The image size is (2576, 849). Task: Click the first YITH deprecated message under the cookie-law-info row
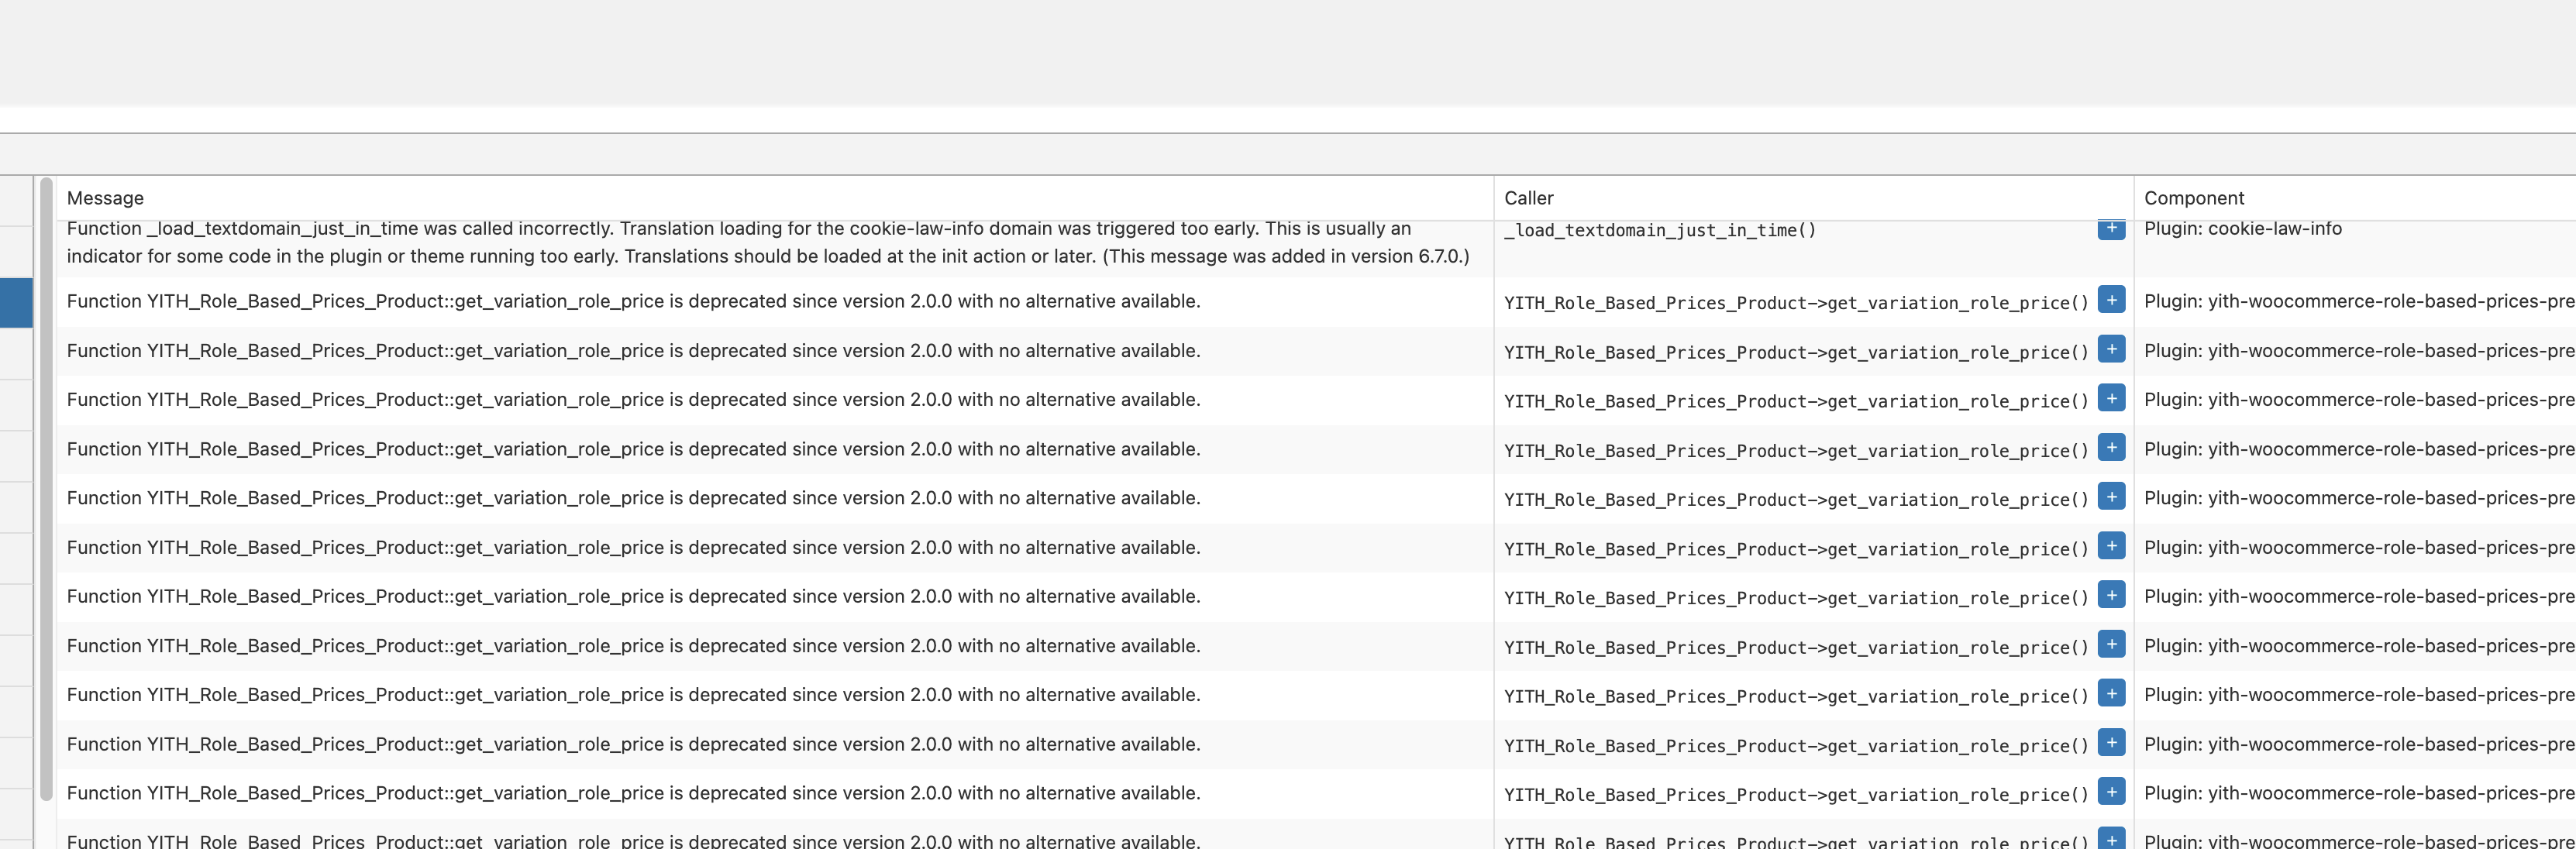pos(633,301)
